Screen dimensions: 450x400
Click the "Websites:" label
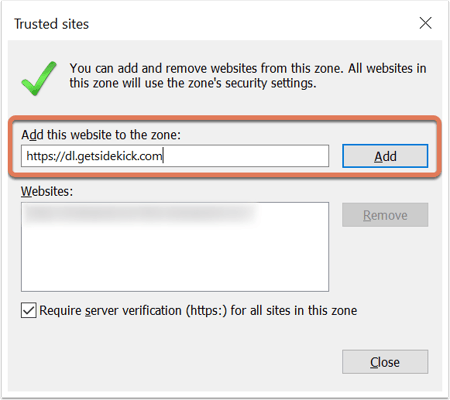pos(47,191)
